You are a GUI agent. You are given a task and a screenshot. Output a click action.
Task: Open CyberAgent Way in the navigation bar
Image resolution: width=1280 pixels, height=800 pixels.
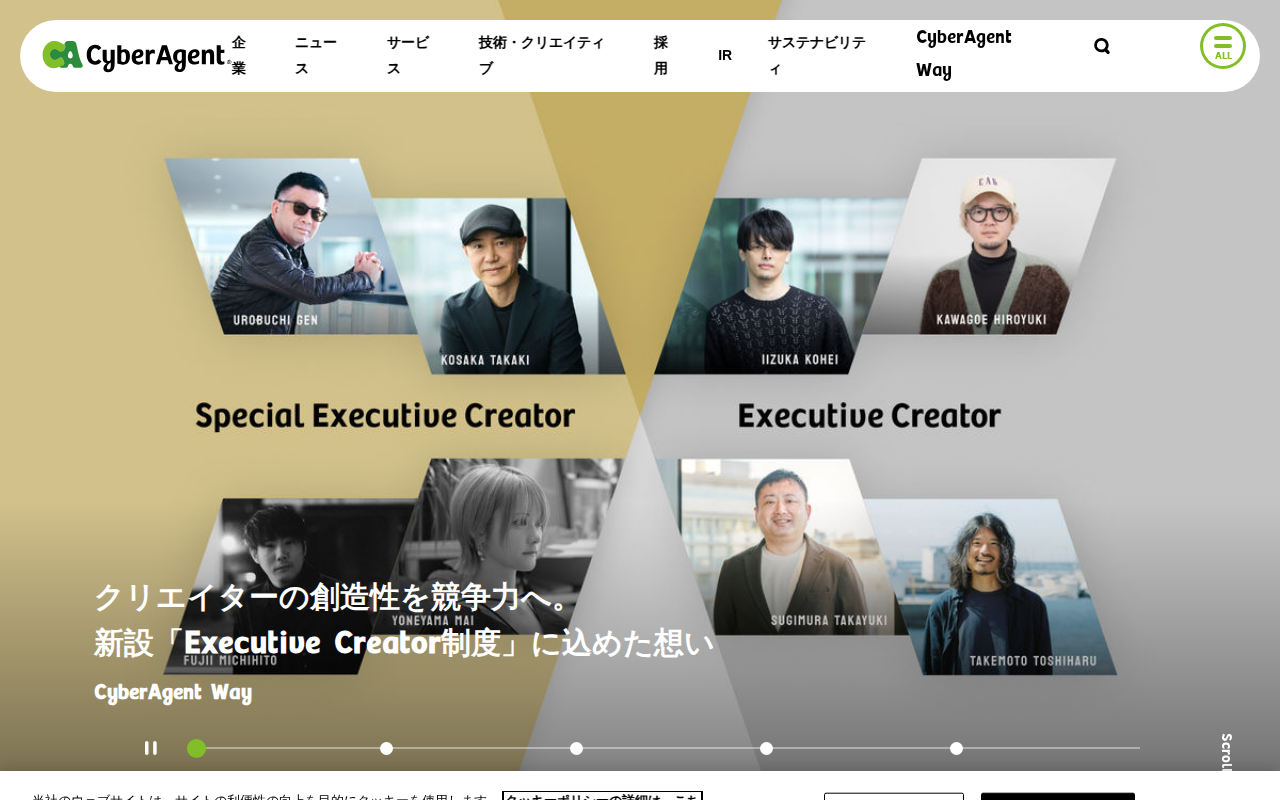pos(964,54)
